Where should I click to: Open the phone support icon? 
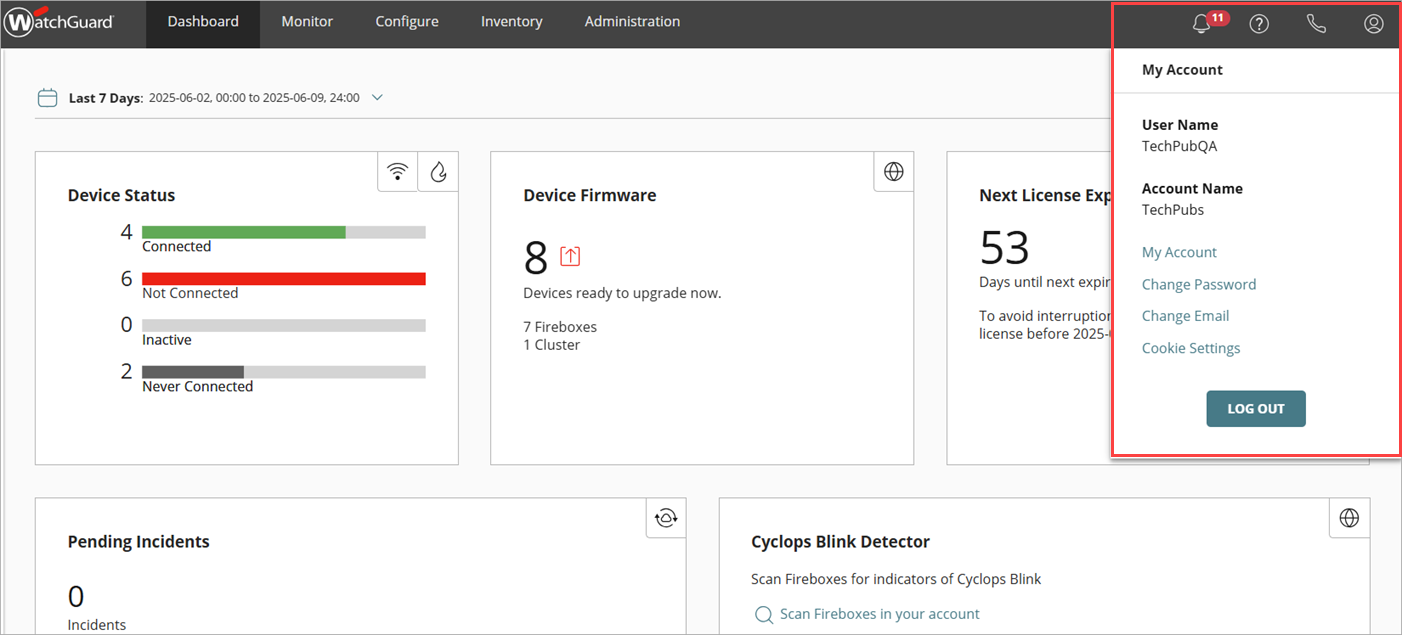[x=1316, y=24]
